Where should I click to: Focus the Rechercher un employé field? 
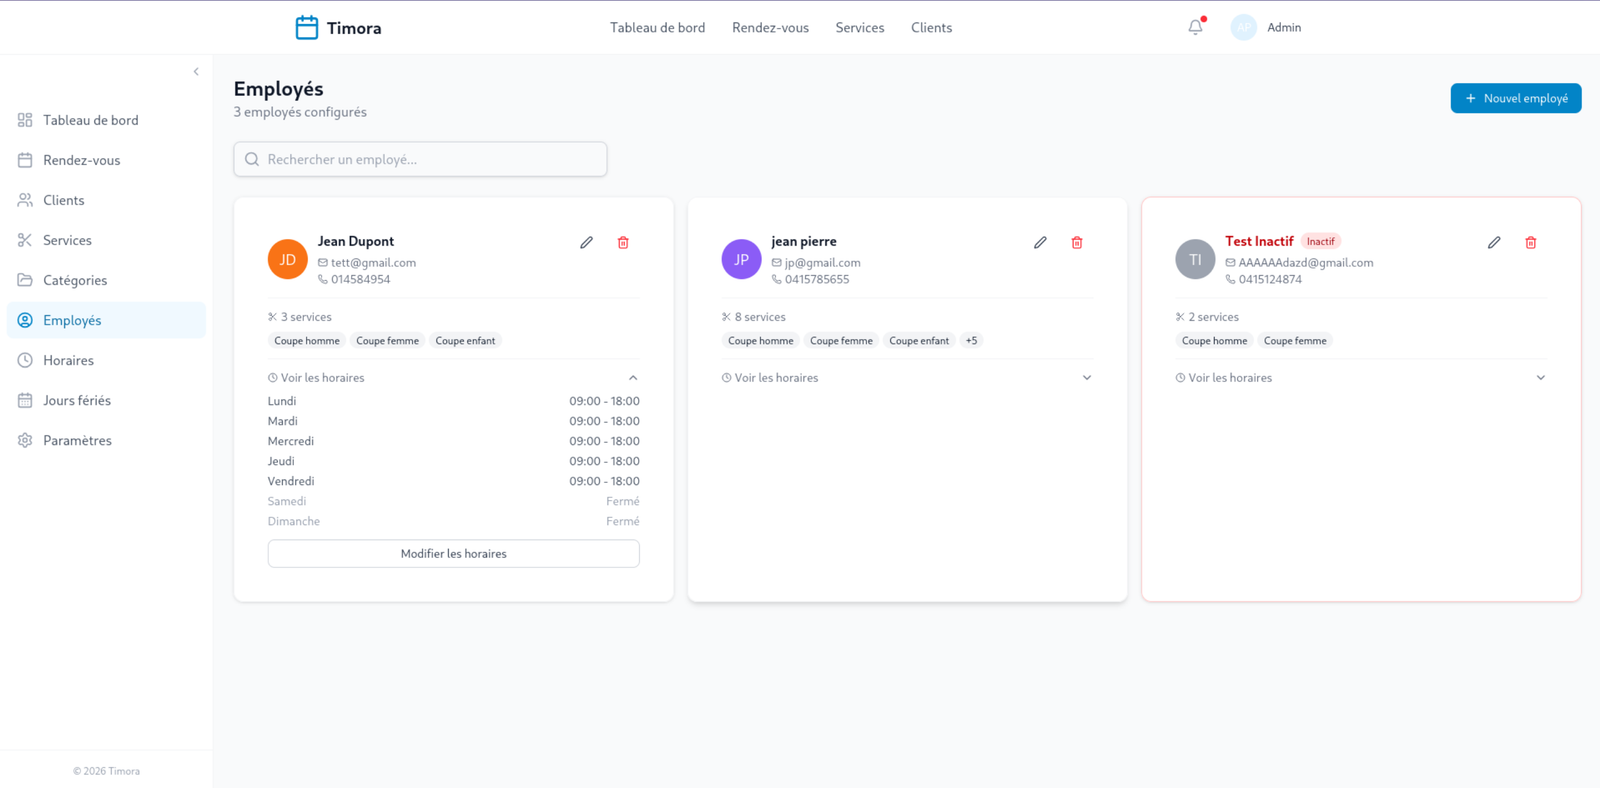(420, 159)
